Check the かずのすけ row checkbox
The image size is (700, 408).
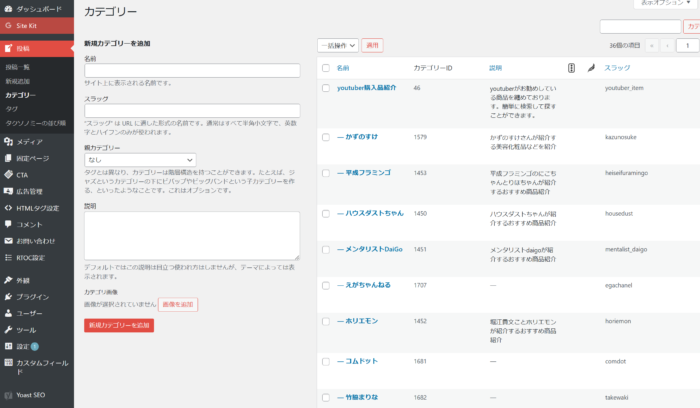326,137
